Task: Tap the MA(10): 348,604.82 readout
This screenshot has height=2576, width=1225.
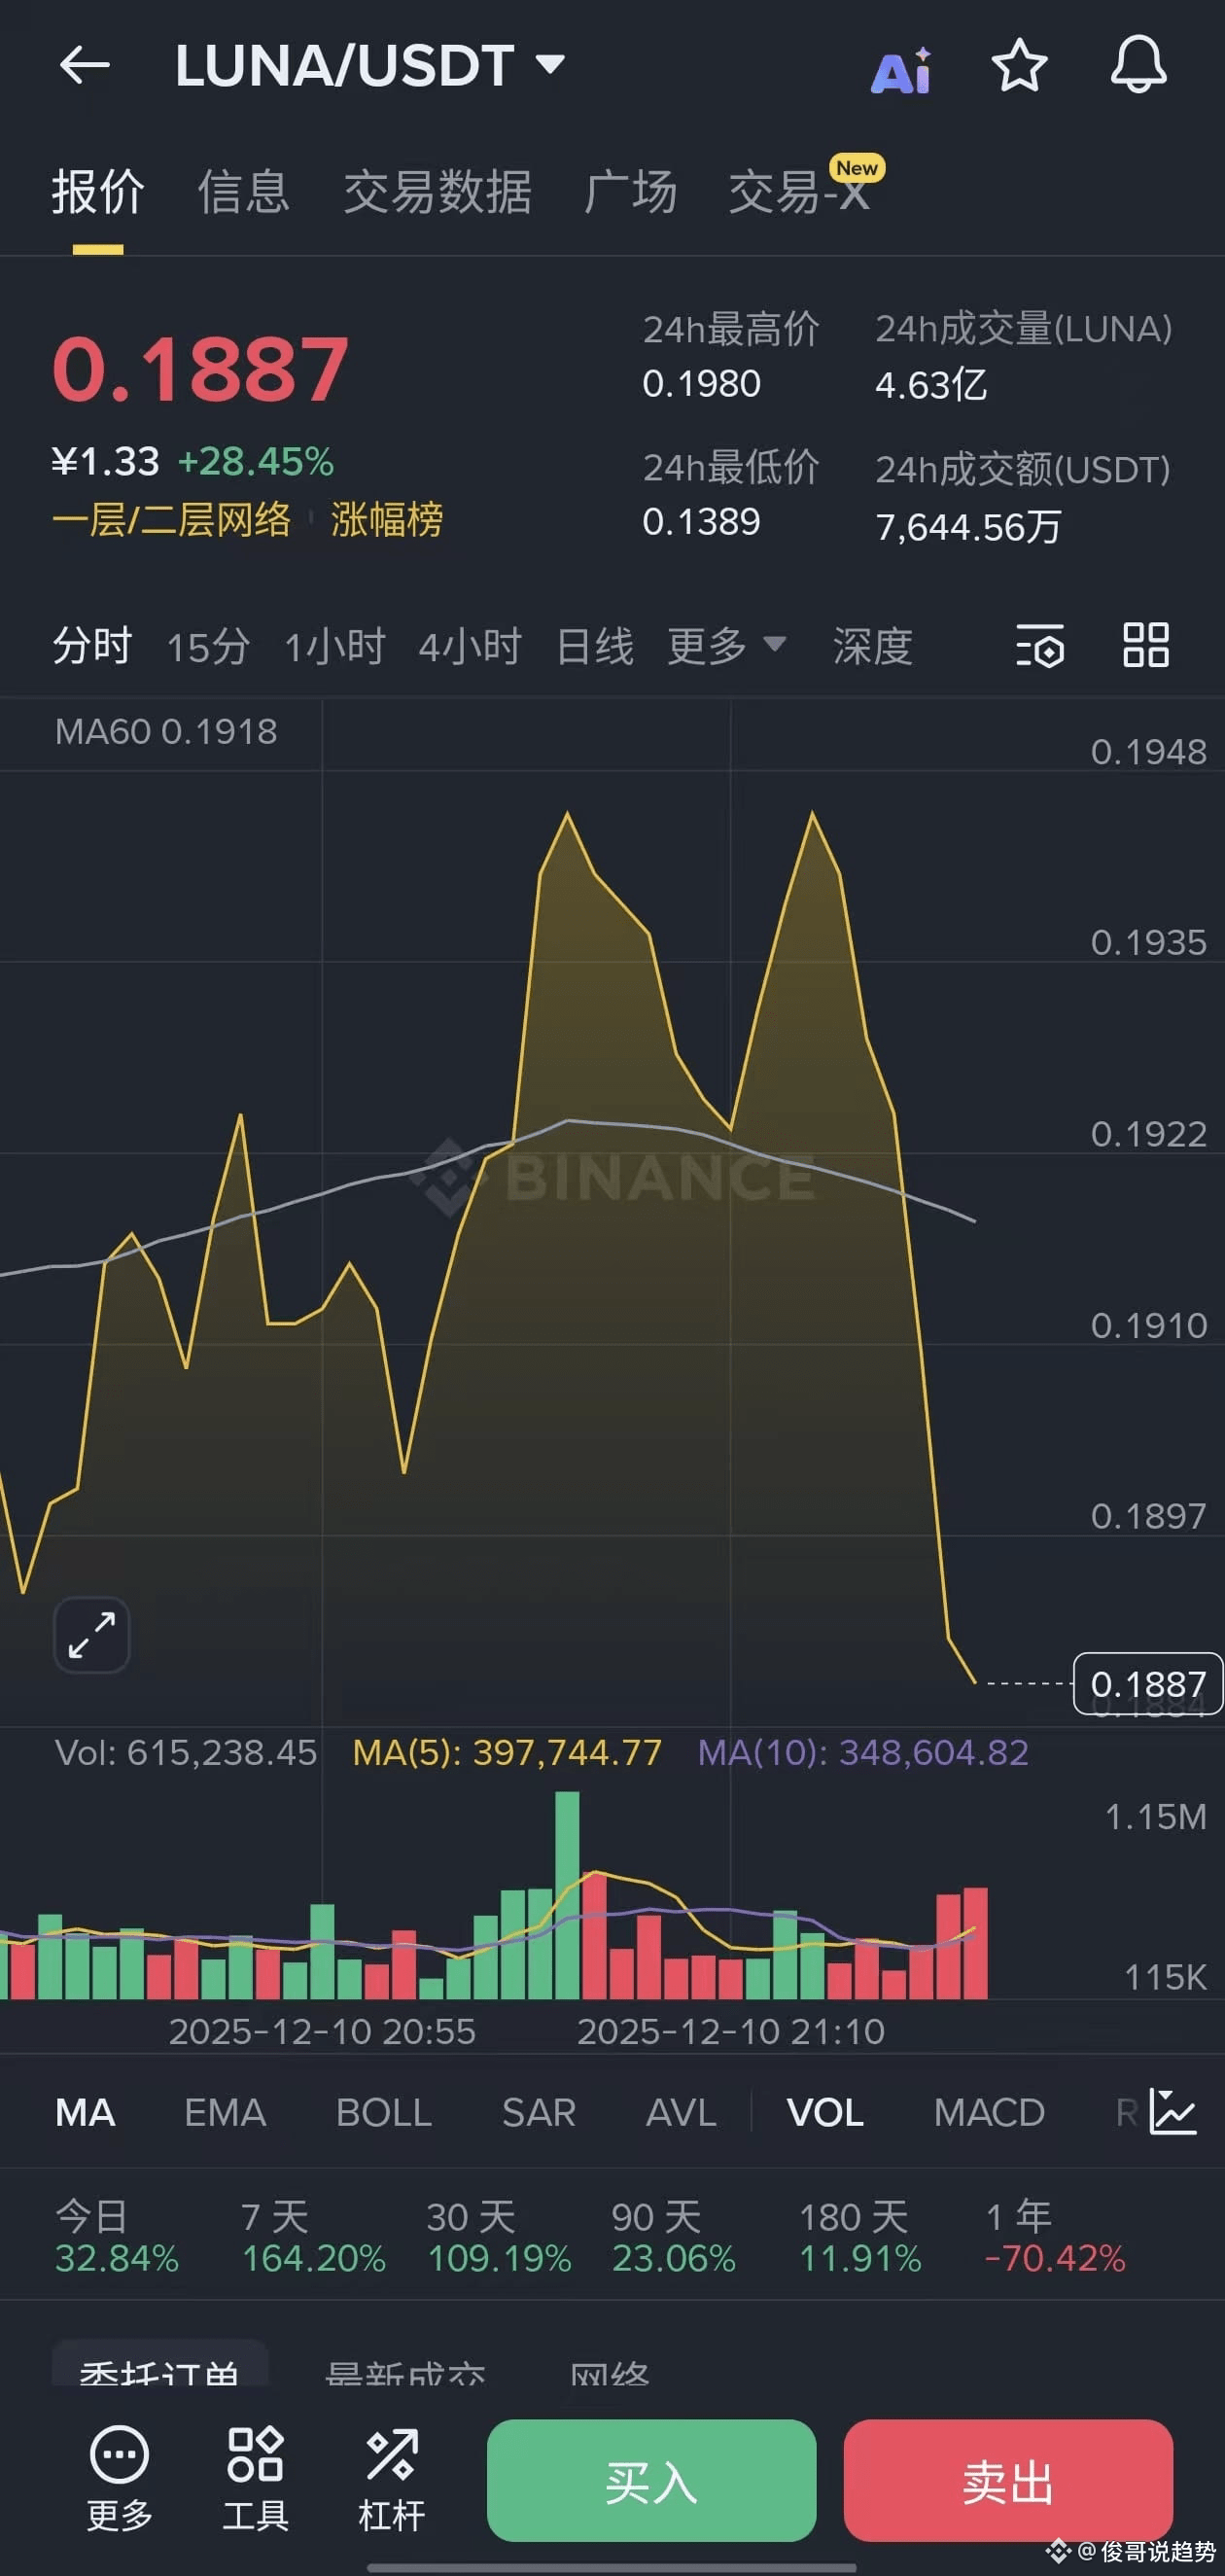Action: pyautogui.click(x=863, y=1752)
